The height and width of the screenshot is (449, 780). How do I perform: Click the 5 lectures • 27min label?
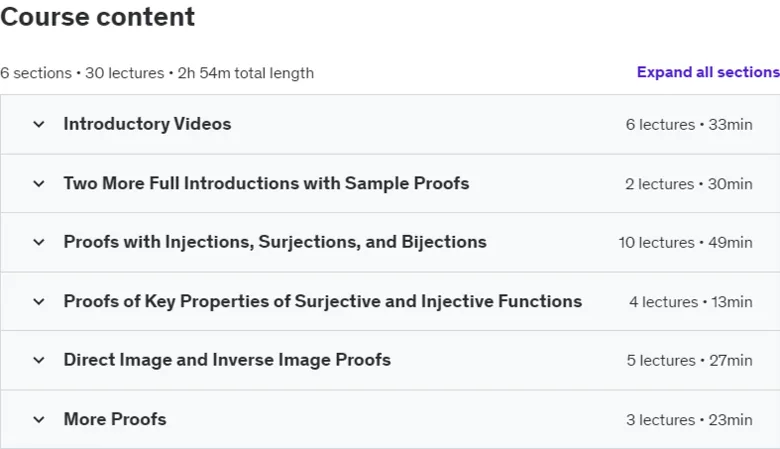click(x=689, y=360)
